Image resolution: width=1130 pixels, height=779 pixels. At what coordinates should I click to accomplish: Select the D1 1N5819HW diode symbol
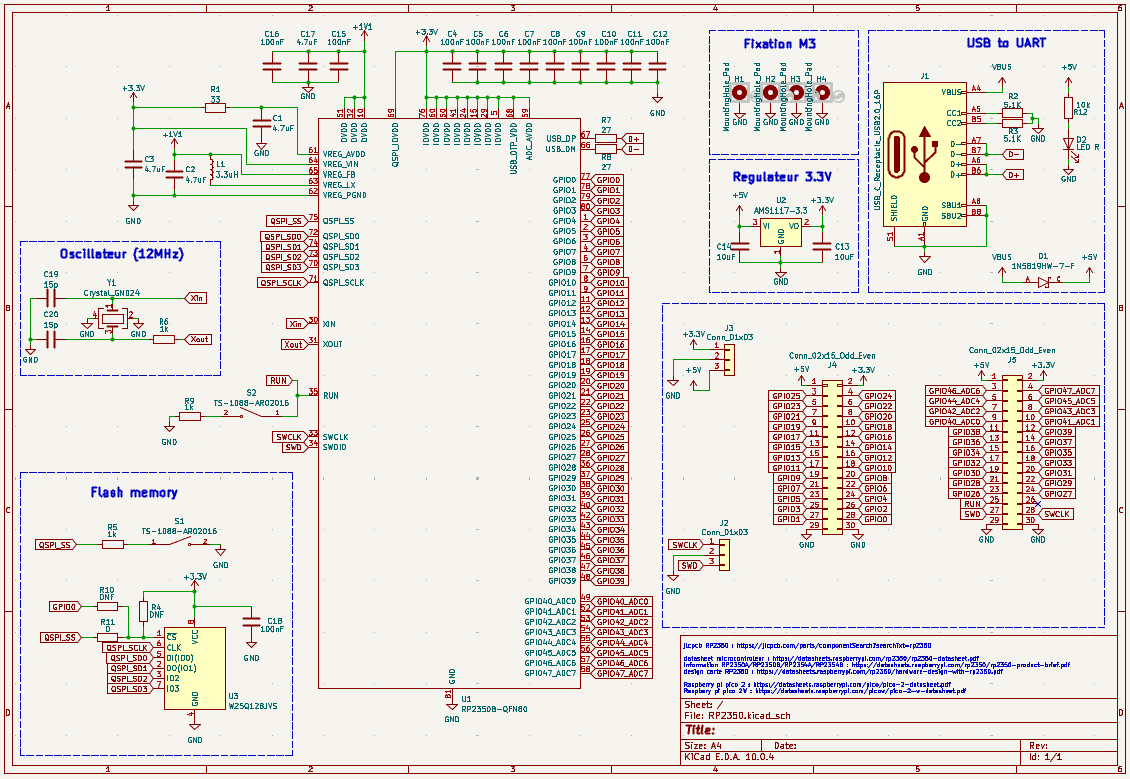click(x=1044, y=282)
